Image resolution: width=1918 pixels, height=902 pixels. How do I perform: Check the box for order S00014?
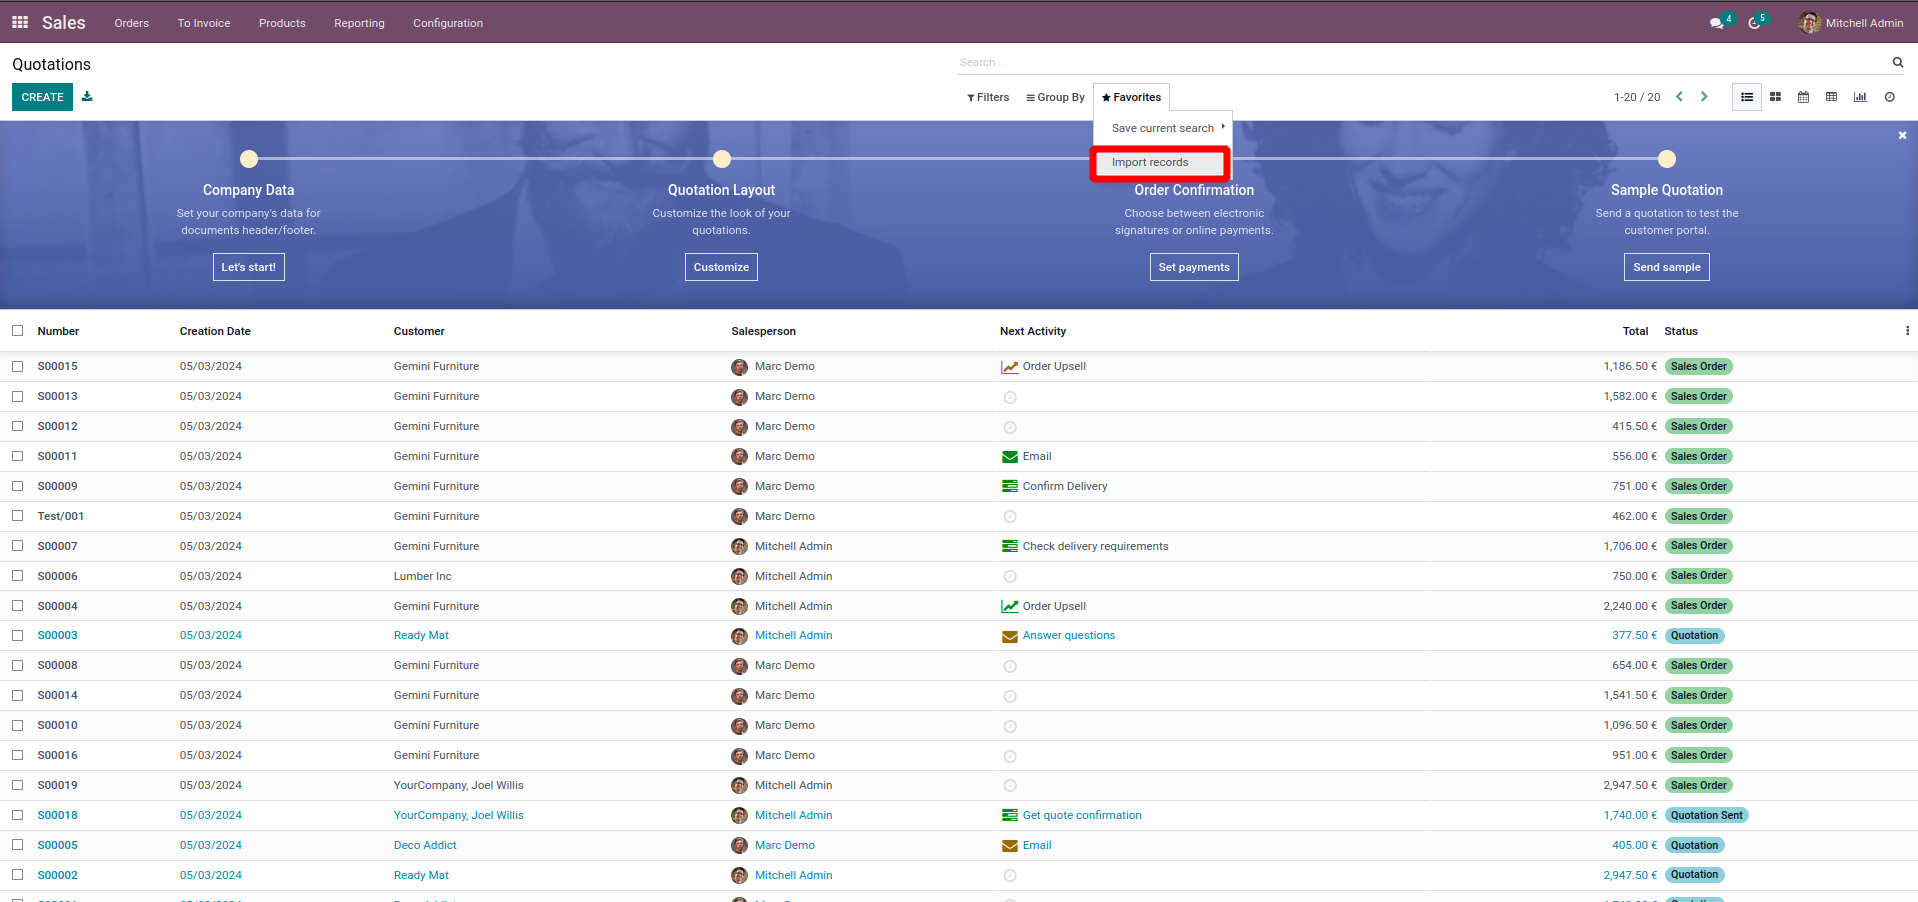[x=17, y=696]
